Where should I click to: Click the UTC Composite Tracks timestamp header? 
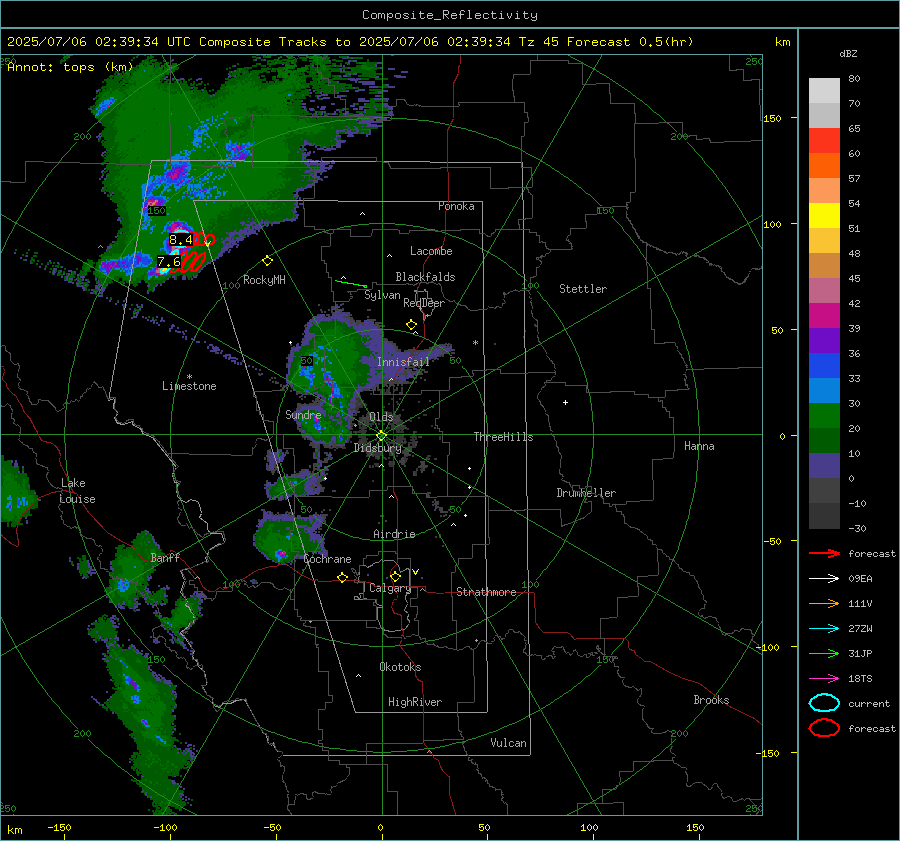pyautogui.click(x=350, y=42)
